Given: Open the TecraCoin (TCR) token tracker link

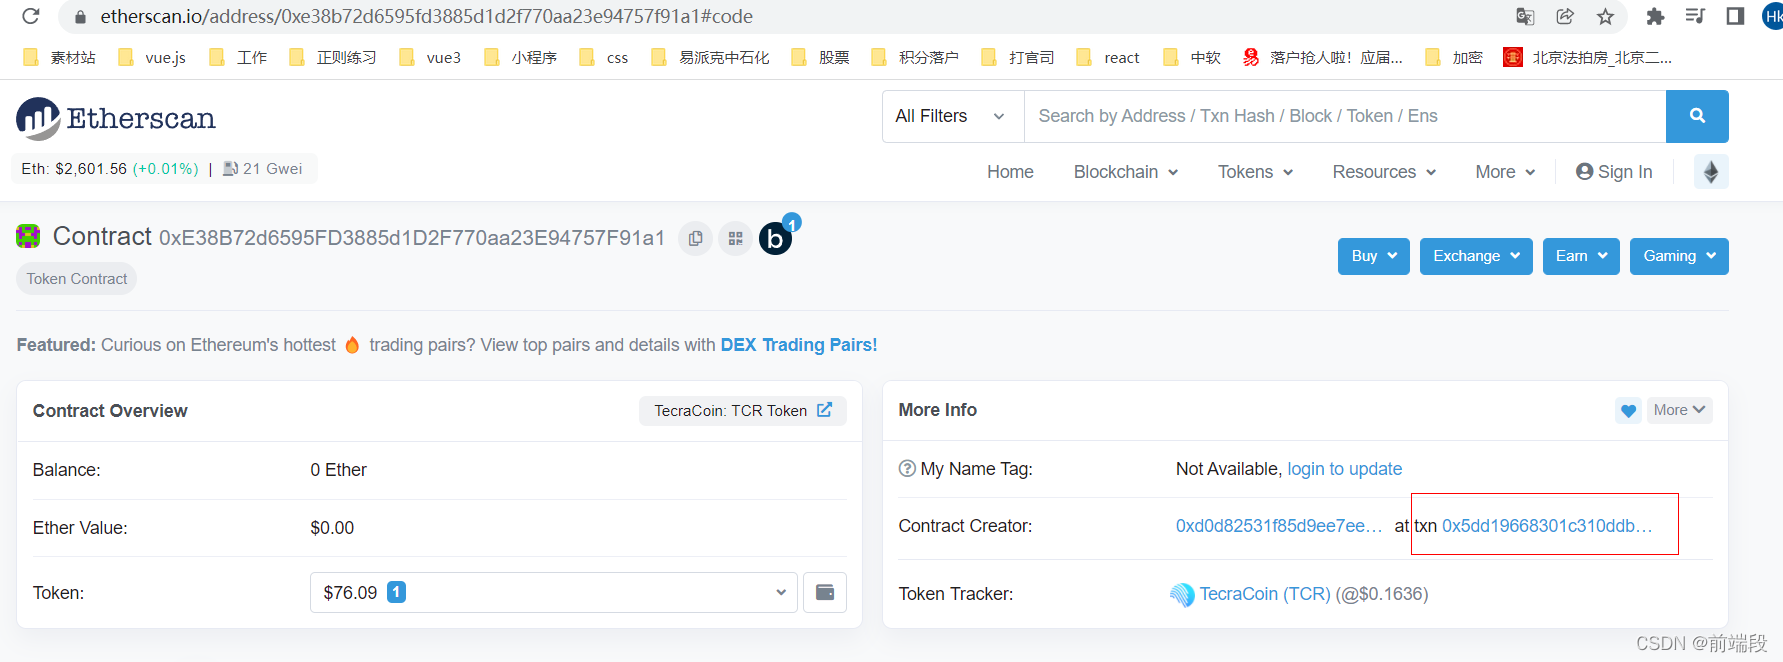Looking at the screenshot, I should (x=1265, y=594).
